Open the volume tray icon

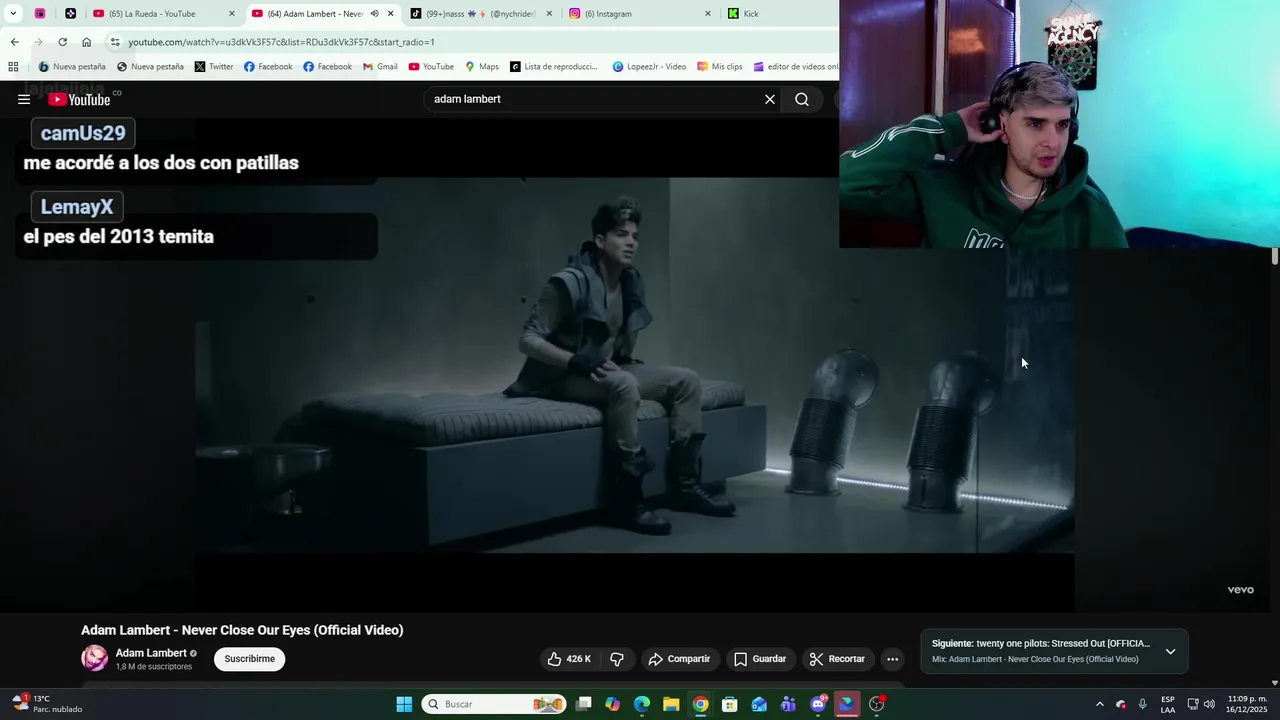(1210, 704)
